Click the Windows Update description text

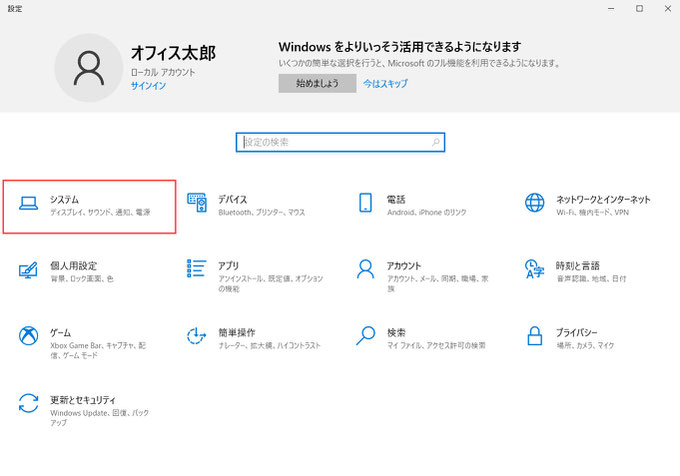point(99,417)
